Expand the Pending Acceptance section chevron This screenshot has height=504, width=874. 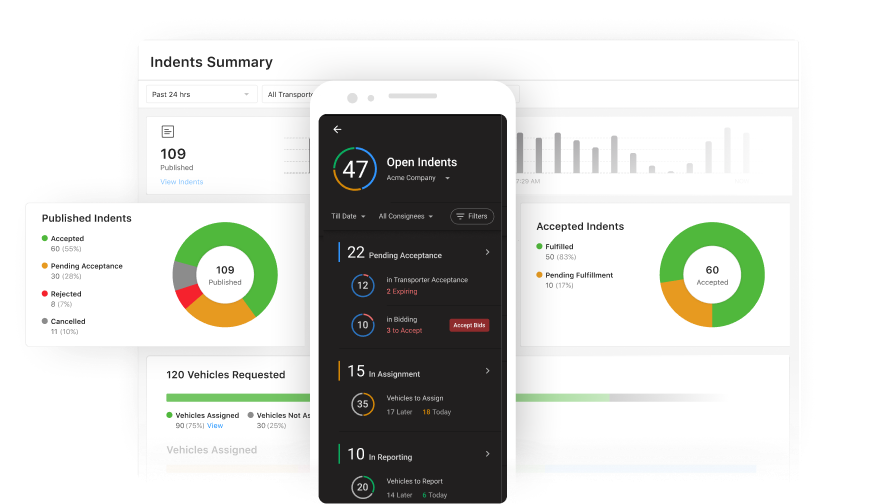[487, 252]
